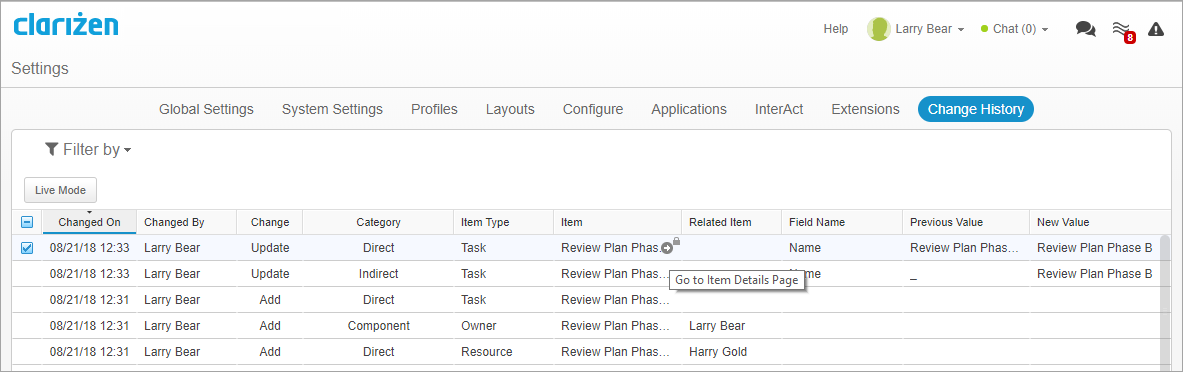Click the Live Mode button
Image resolution: width=1183 pixels, height=372 pixels.
pyautogui.click(x=60, y=190)
